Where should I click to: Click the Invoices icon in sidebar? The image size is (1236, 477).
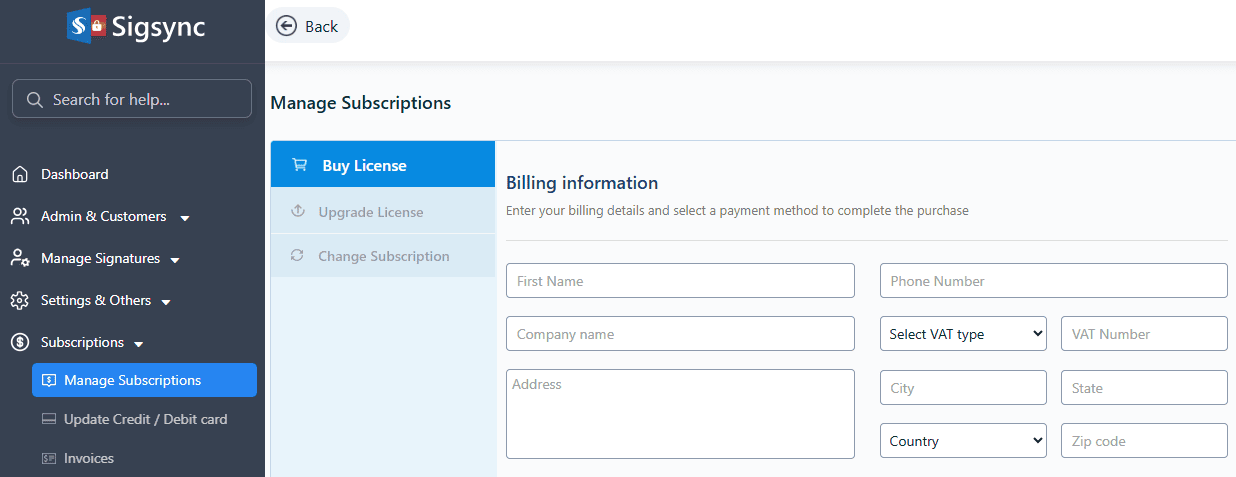click(x=49, y=459)
